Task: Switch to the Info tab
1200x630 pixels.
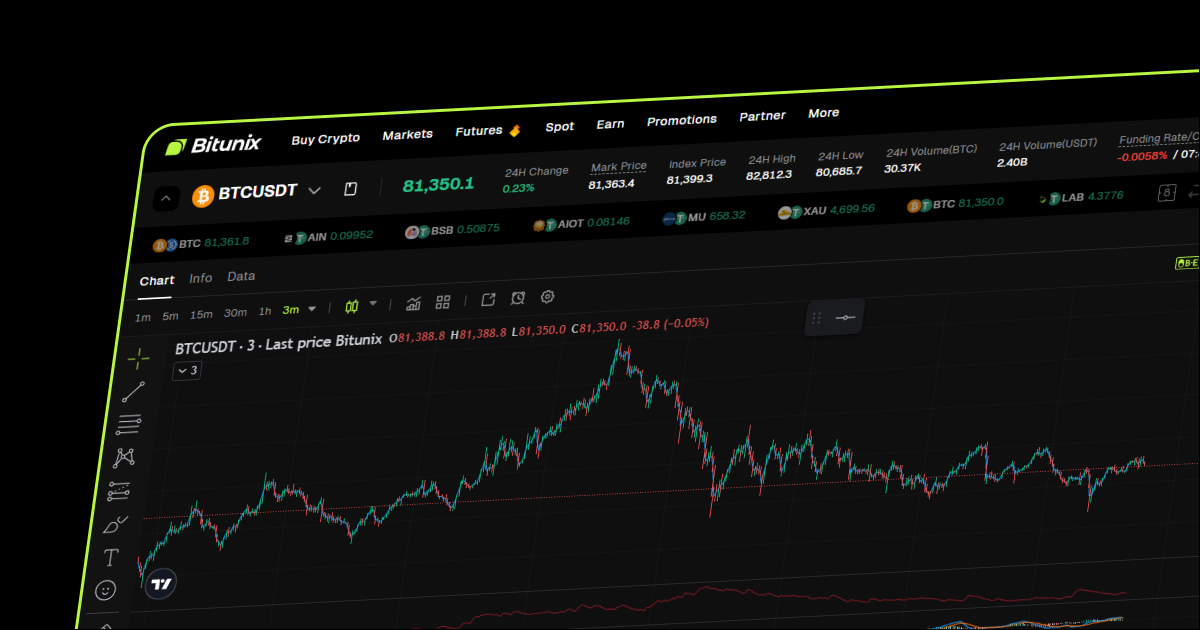Action: (x=201, y=279)
